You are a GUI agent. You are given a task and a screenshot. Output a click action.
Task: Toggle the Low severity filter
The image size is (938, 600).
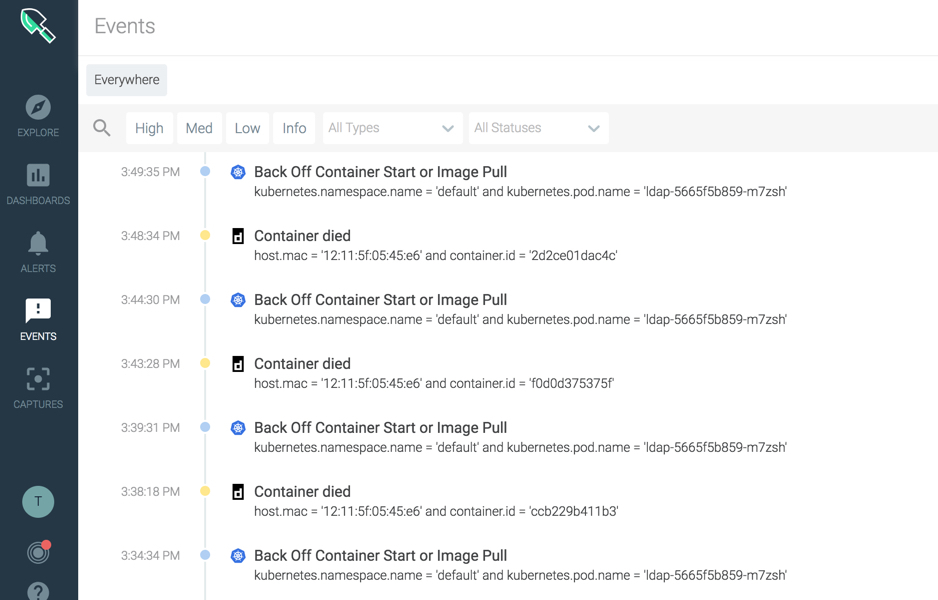click(x=247, y=128)
